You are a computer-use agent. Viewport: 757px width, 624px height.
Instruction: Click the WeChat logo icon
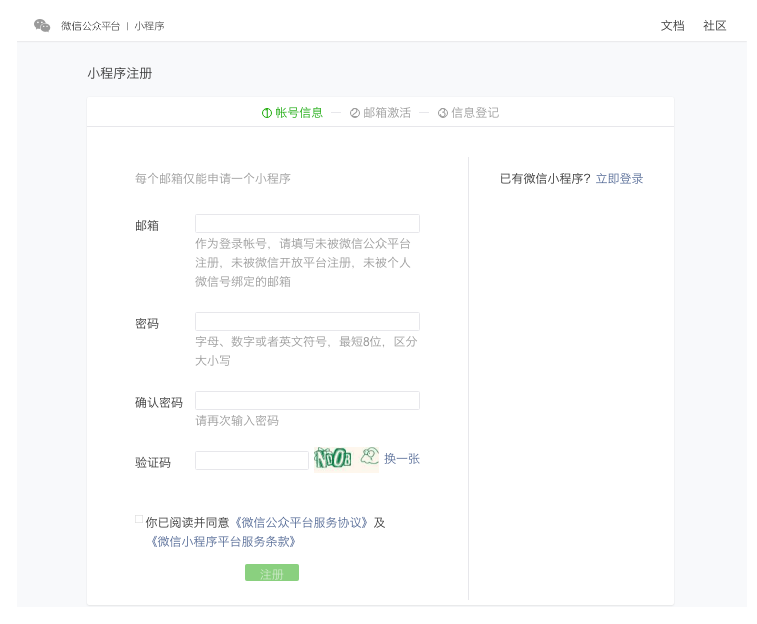(42, 26)
